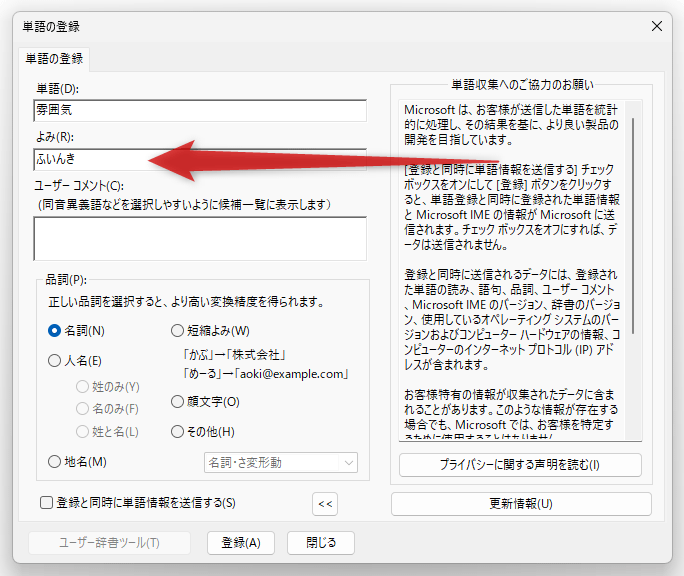This screenshot has width=684, height=576.
Task: Click the 単語(D) input field
Action: (x=200, y=110)
